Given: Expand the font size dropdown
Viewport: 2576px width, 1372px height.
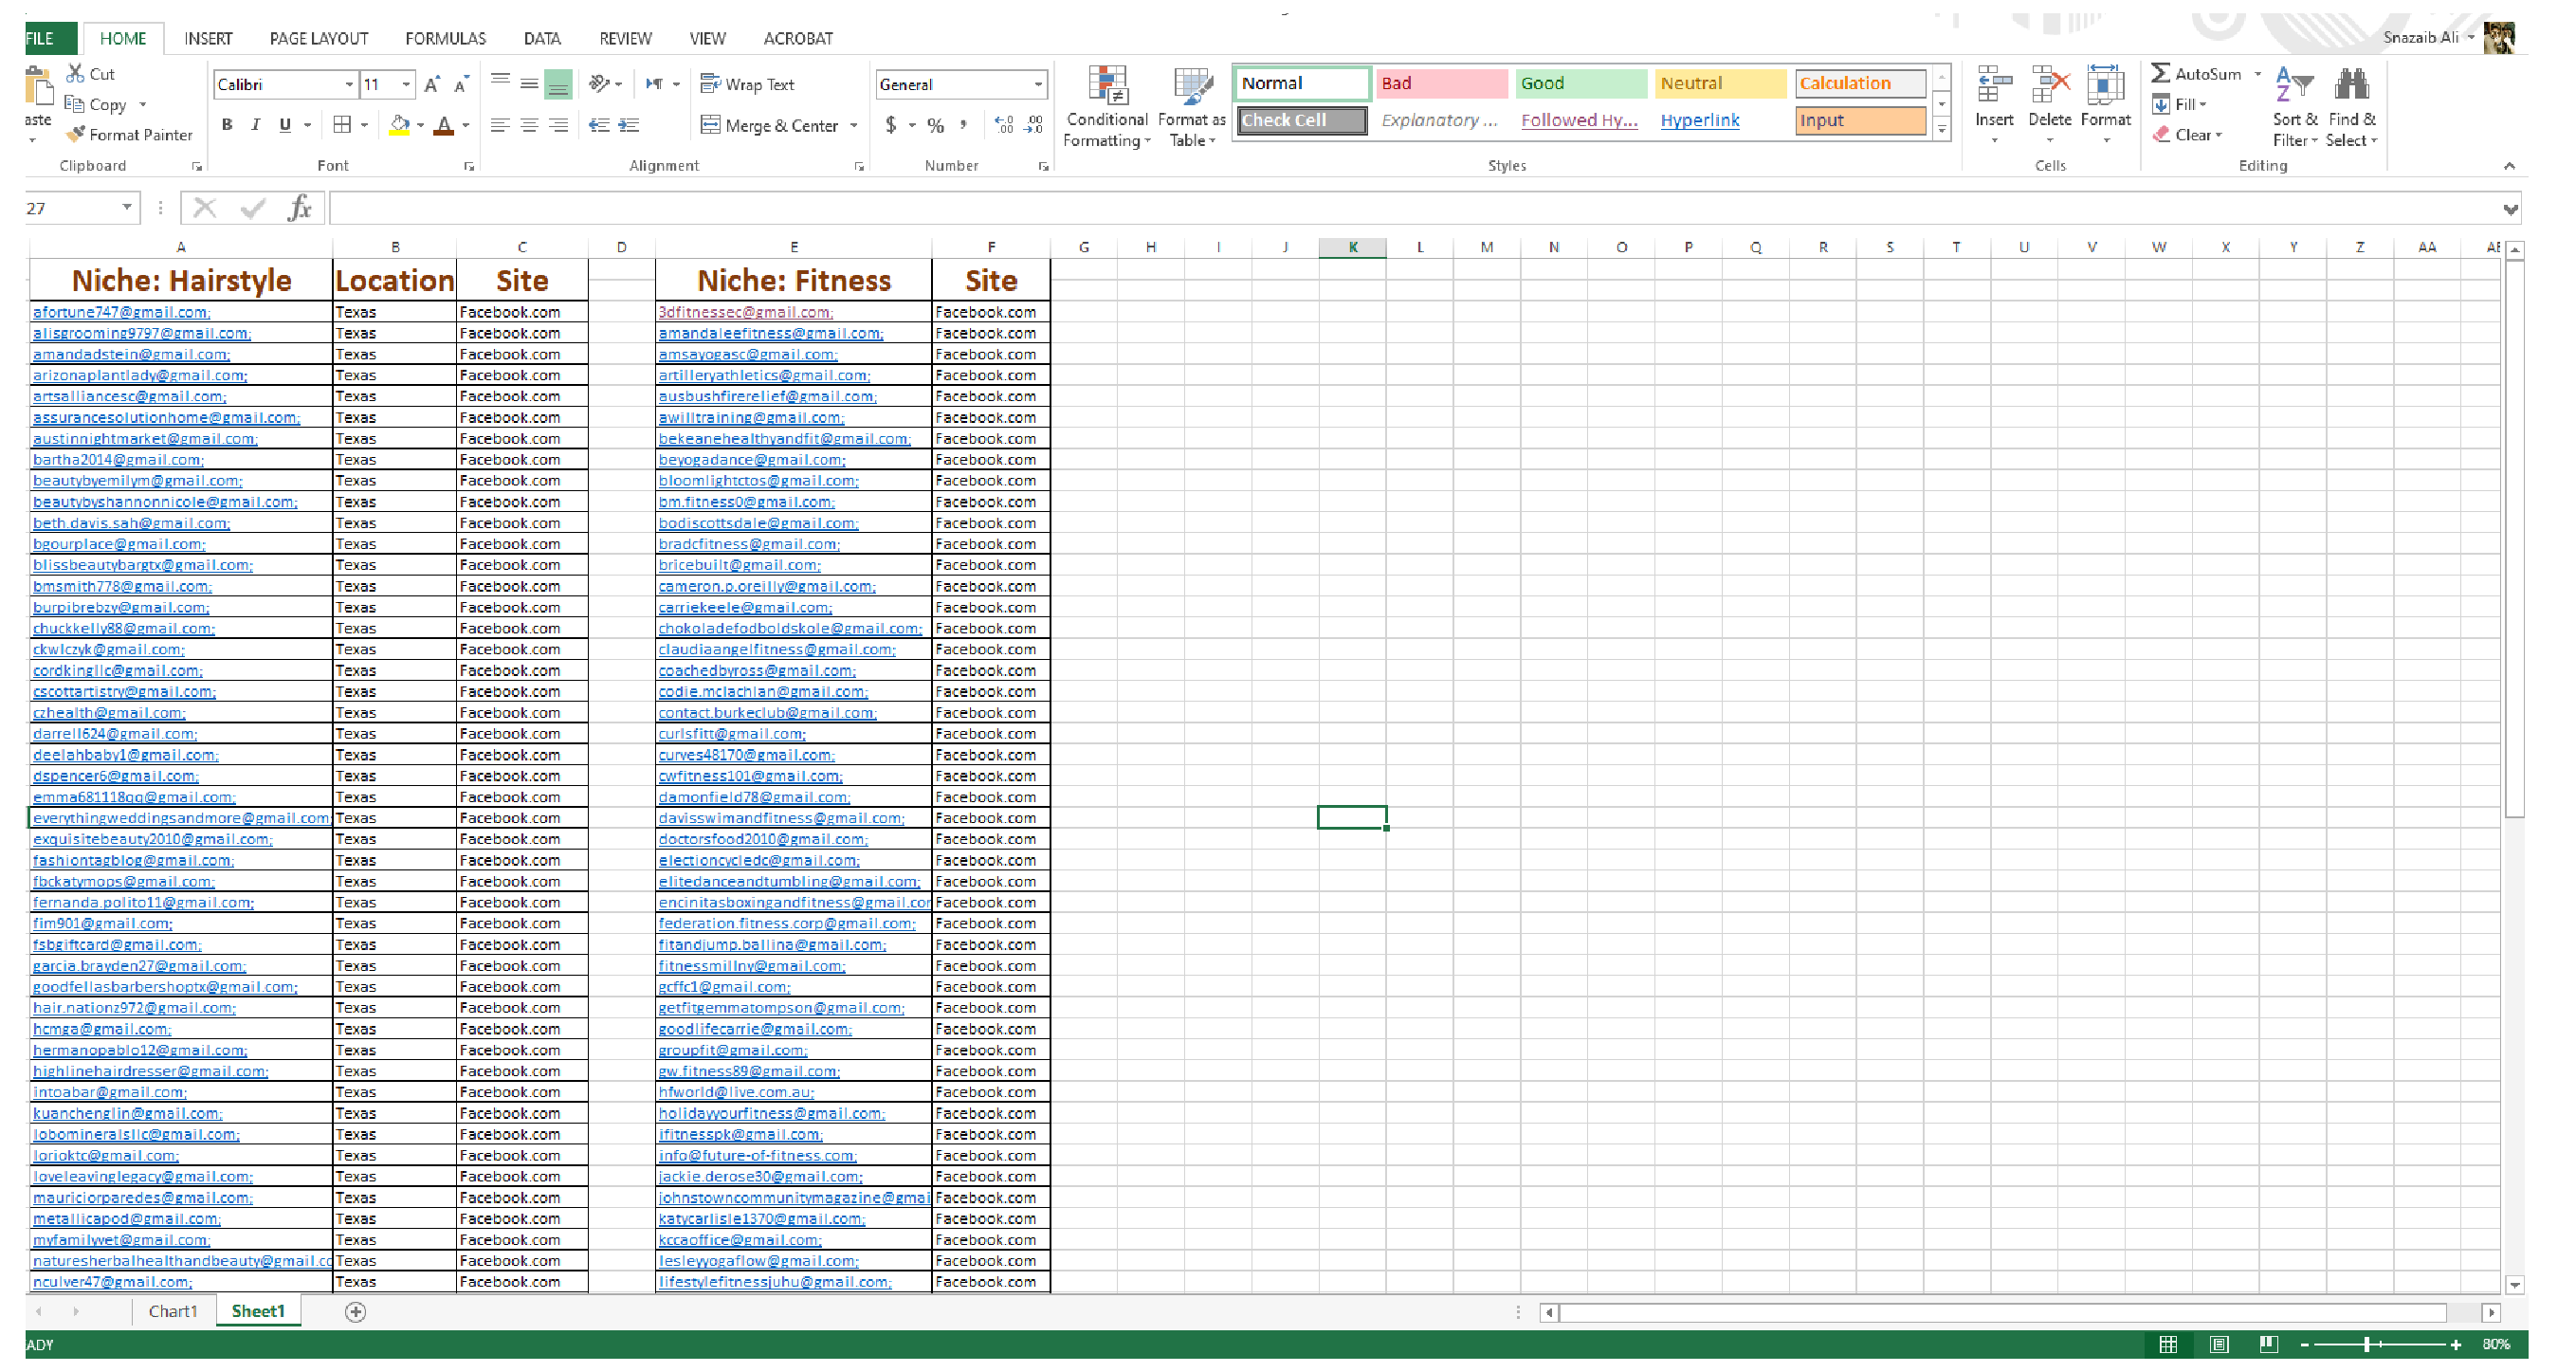Looking at the screenshot, I should [406, 84].
